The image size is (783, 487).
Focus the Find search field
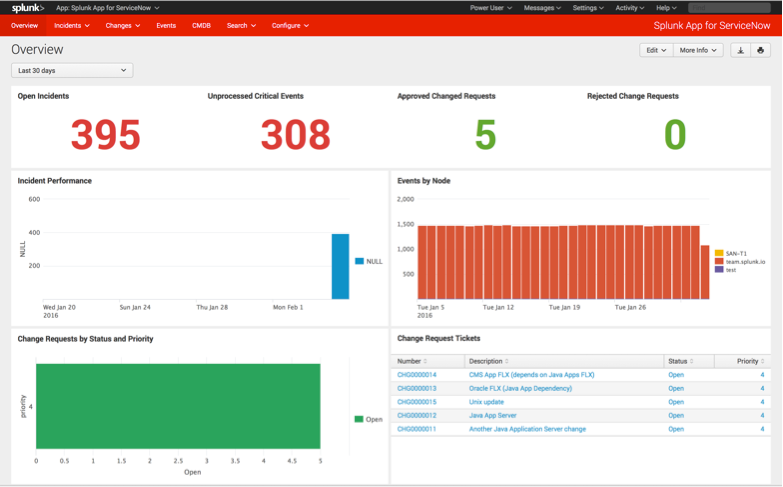[x=729, y=8]
